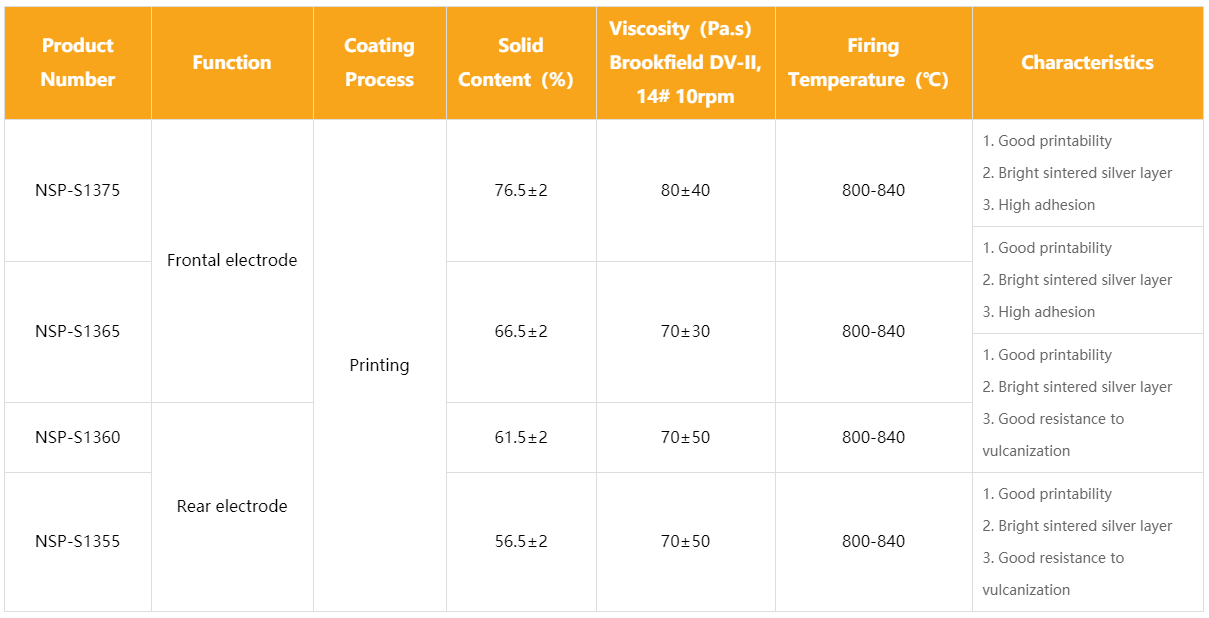Select the Printing coating process cell
This screenshot has width=1209, height=618.
[379, 366]
